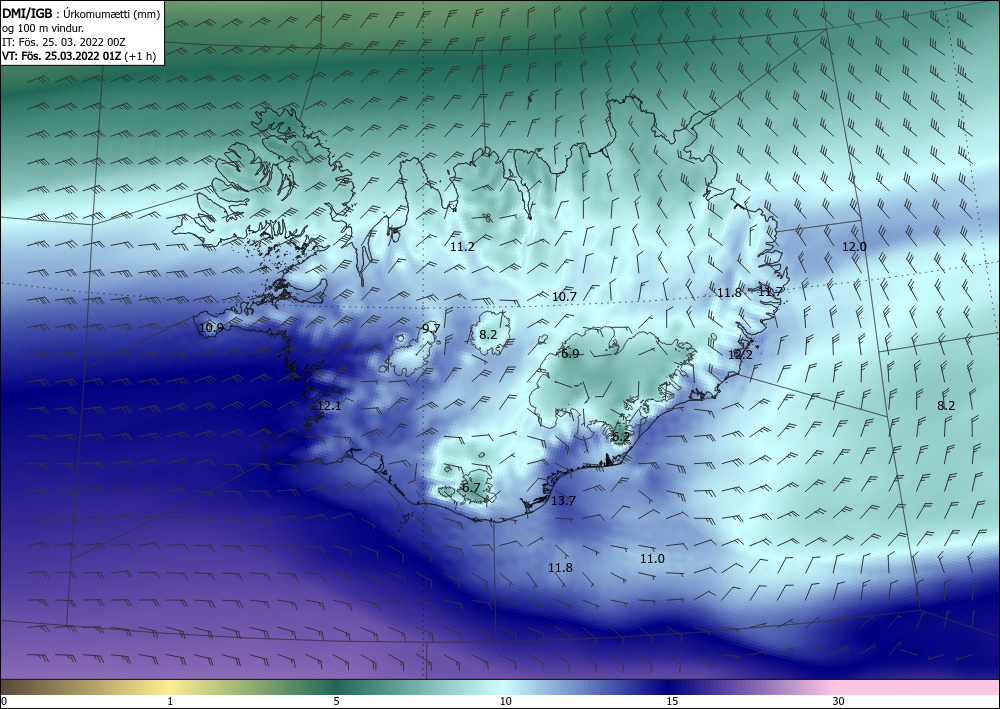Click the 11.0 value over the sea
This screenshot has width=1000, height=709.
(652, 559)
